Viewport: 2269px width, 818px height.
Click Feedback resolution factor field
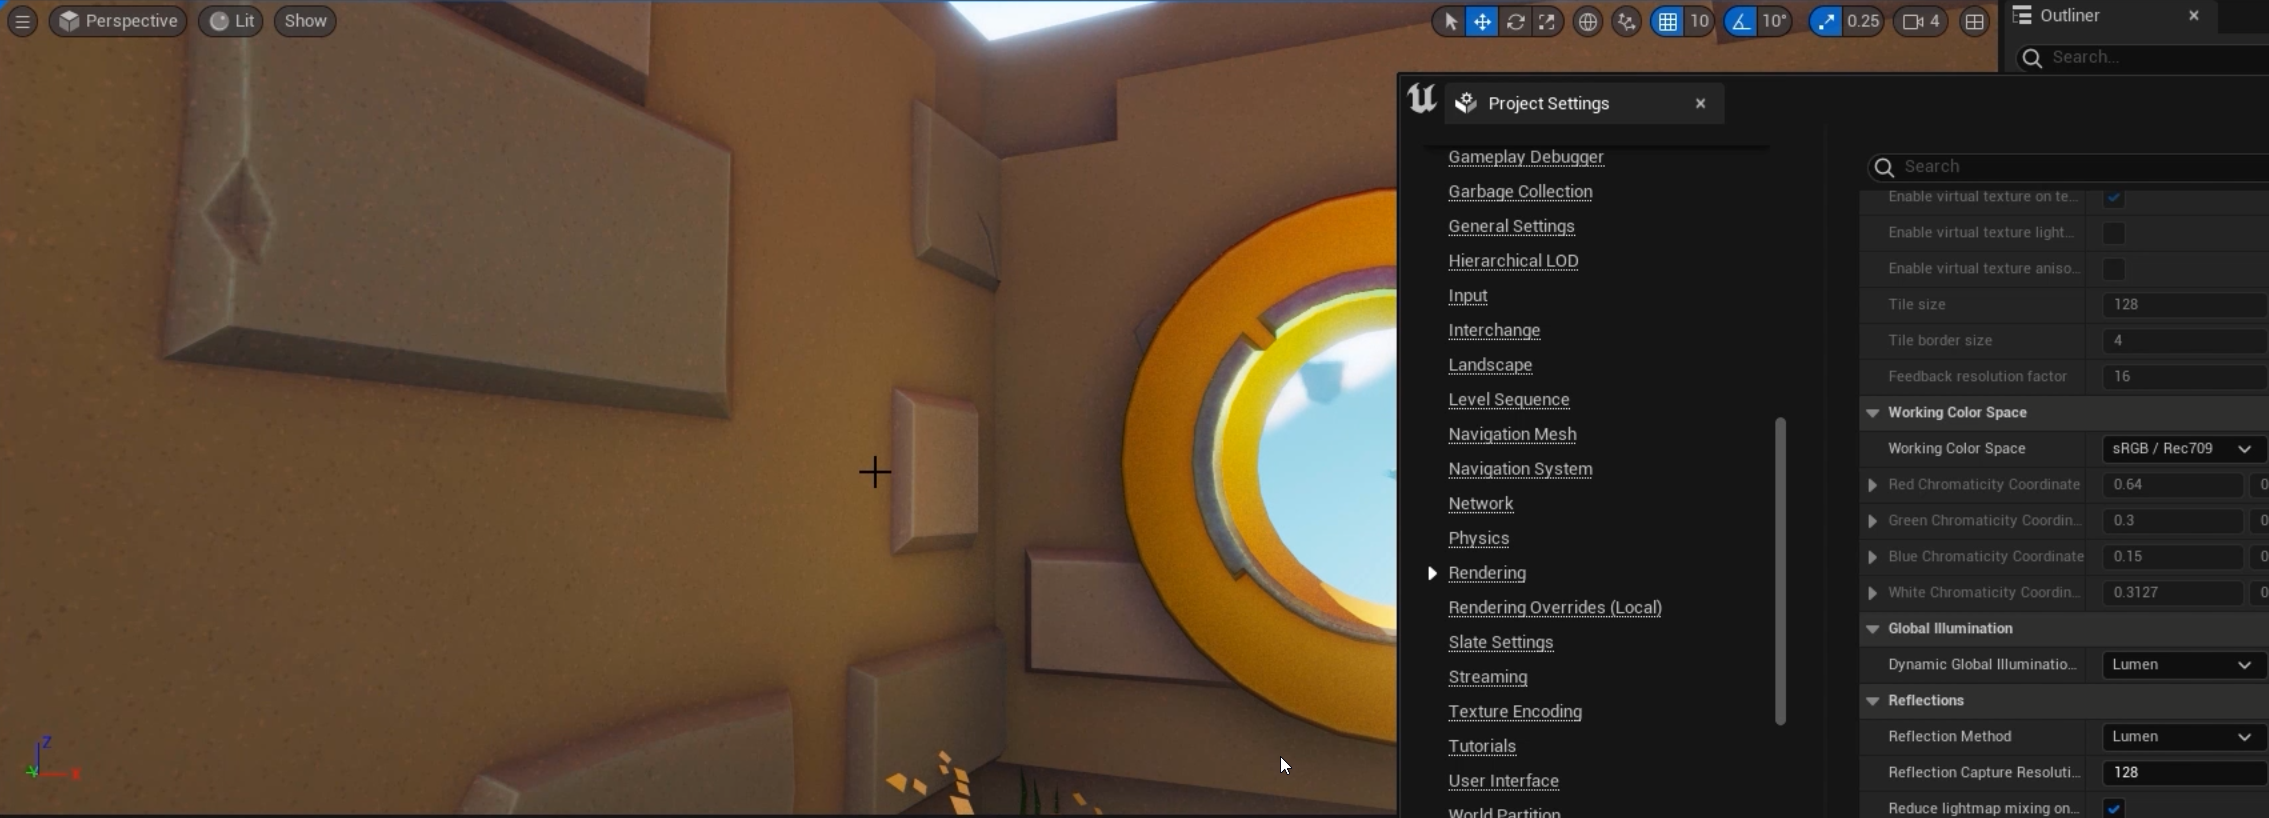point(2185,377)
